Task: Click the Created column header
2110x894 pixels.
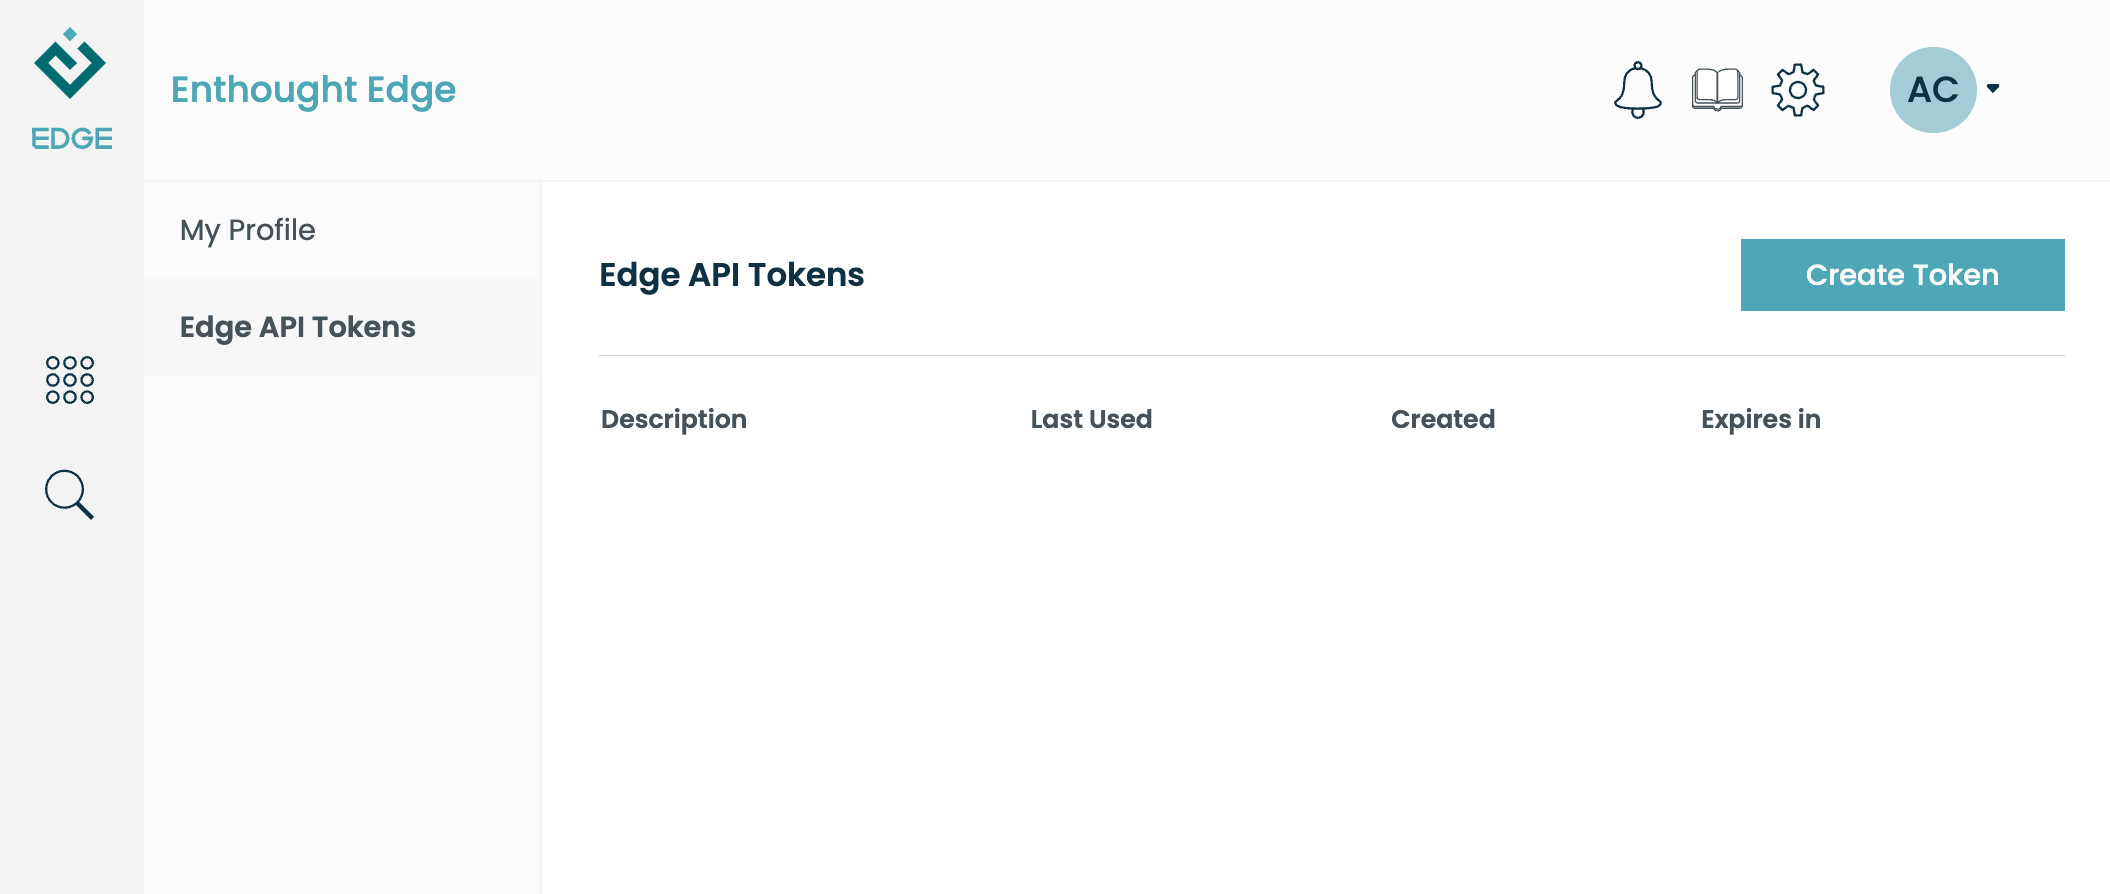Action: coord(1443,419)
